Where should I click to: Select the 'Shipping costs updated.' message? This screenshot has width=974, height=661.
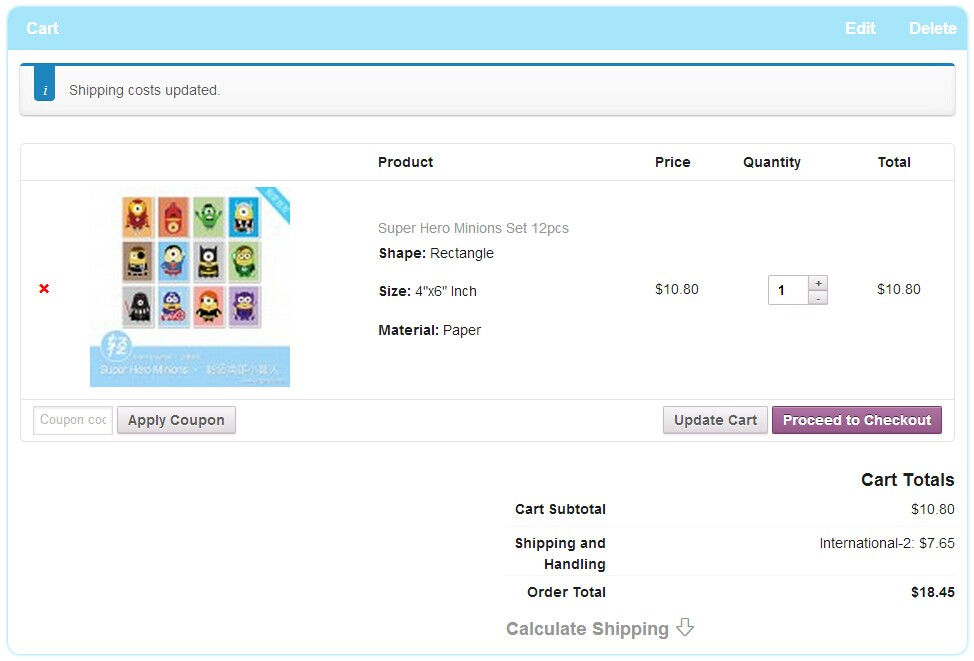coord(145,91)
